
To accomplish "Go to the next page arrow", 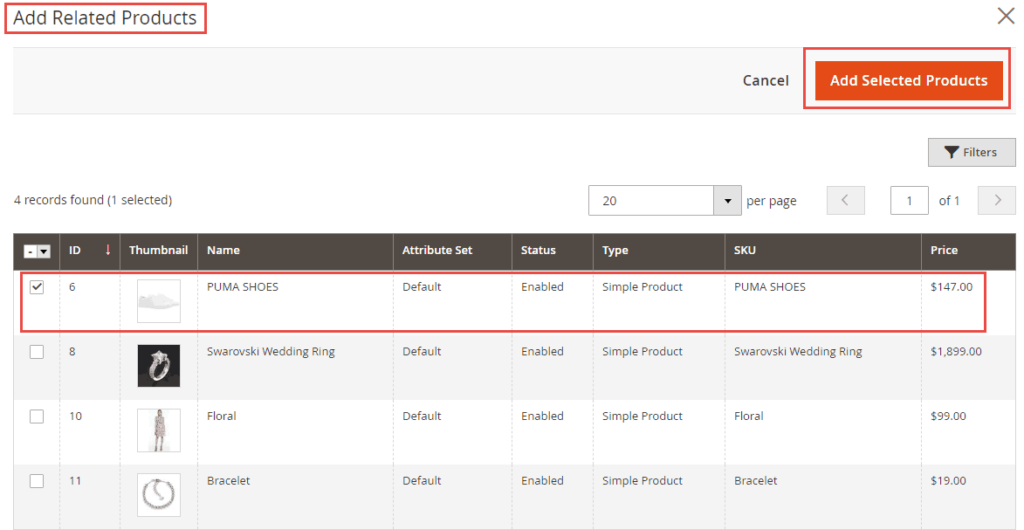I will point(997,201).
